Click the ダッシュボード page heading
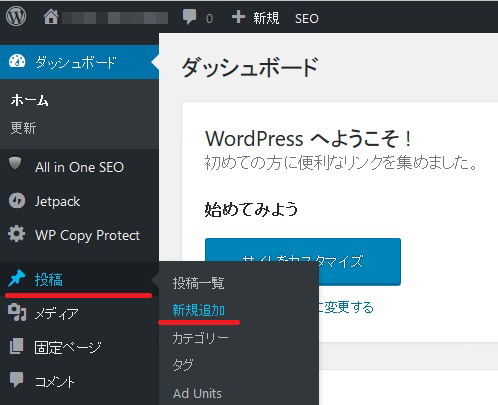The height and width of the screenshot is (405, 498). (250, 68)
